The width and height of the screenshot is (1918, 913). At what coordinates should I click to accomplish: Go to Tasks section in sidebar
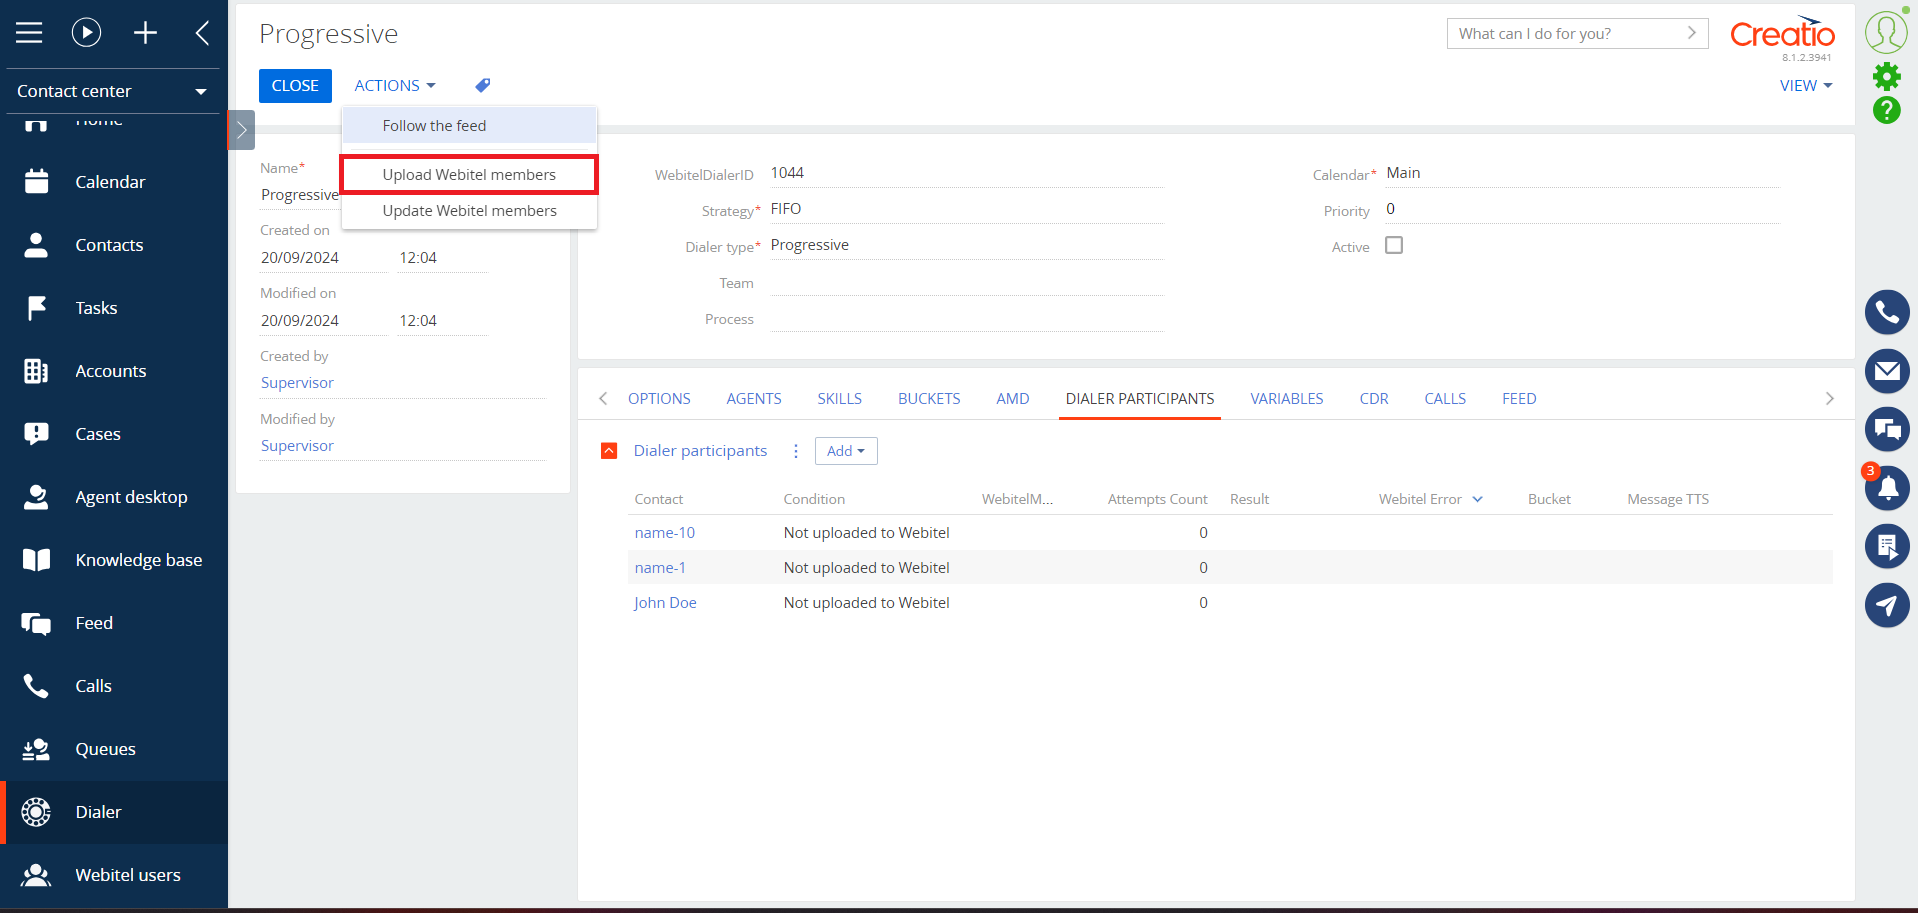tap(114, 308)
